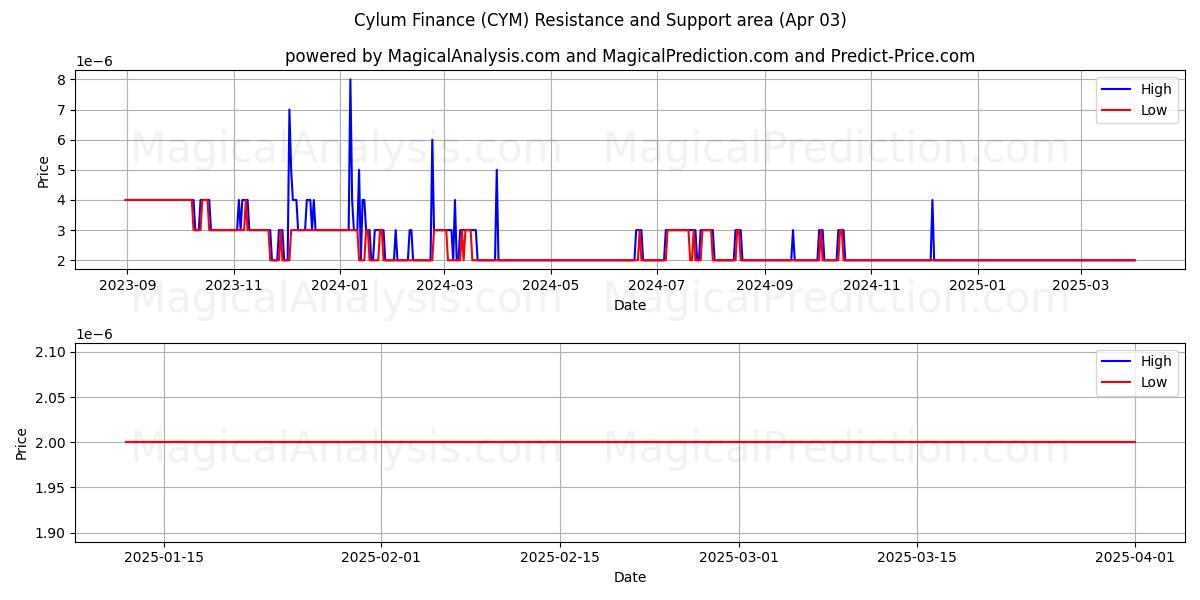Click the '1.90' y-axis tick in the bottom chart
Screen dimensions: 1200x600
[50, 533]
